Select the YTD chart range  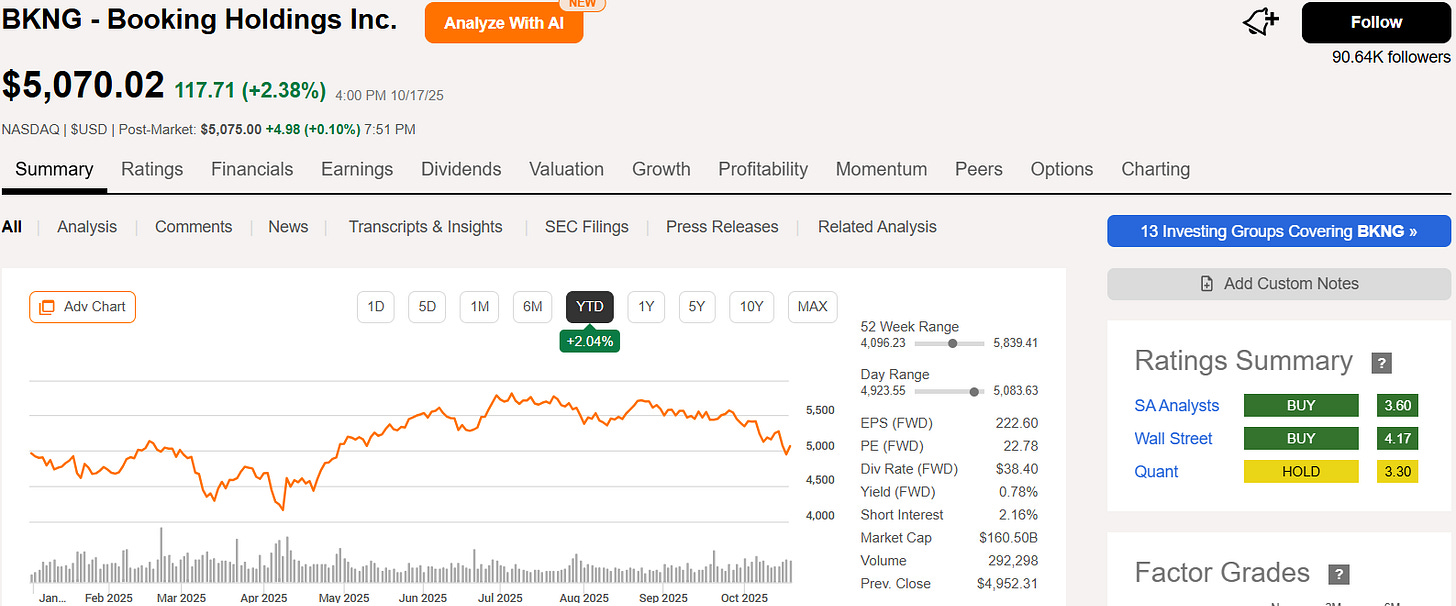click(590, 307)
